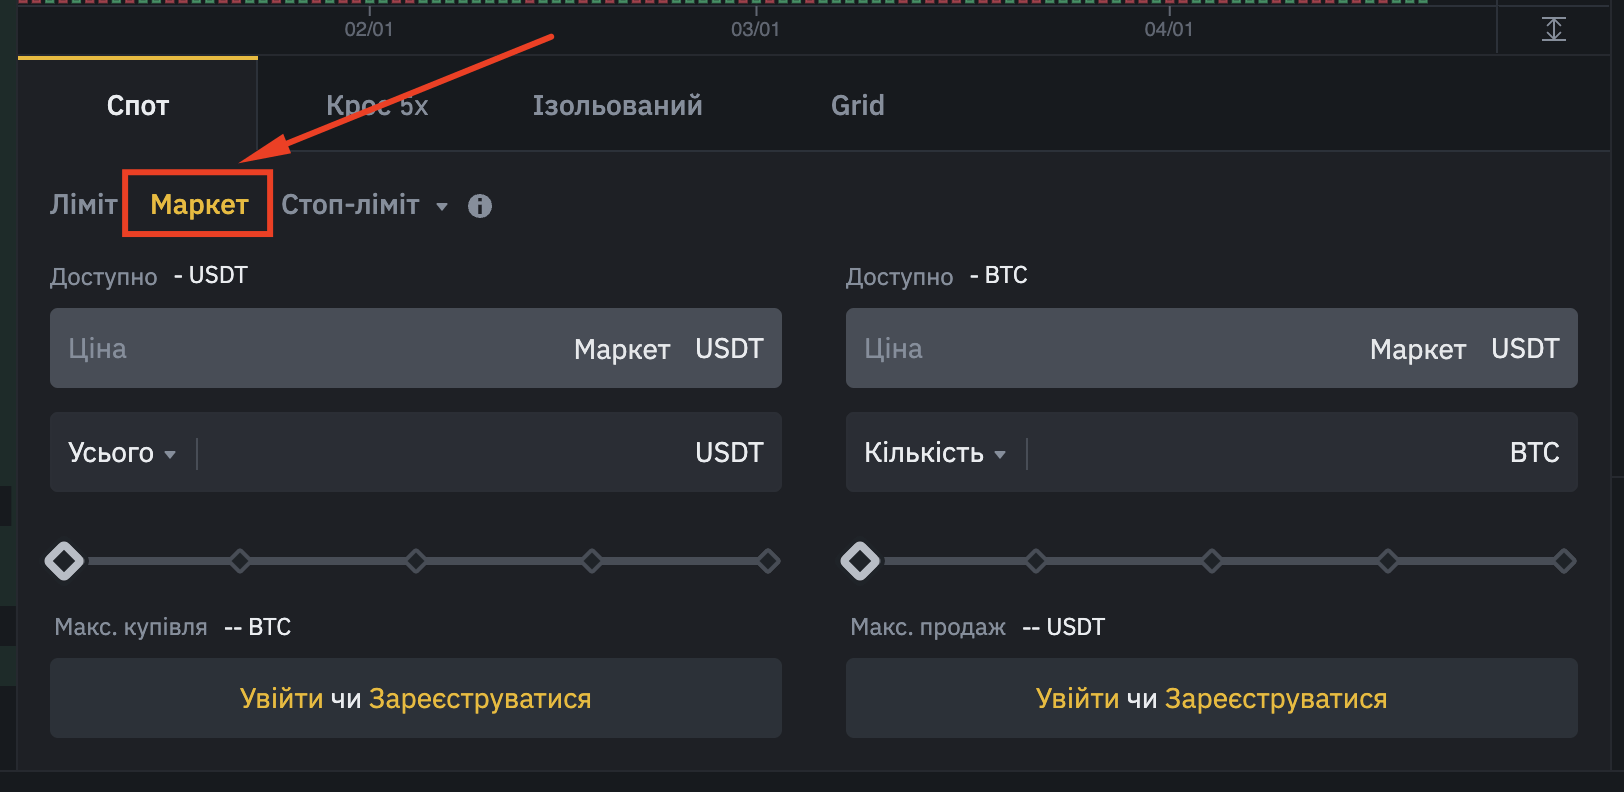Click the Макс. продаж -- USDT text
Screen dimensions: 1624x792
(978, 627)
